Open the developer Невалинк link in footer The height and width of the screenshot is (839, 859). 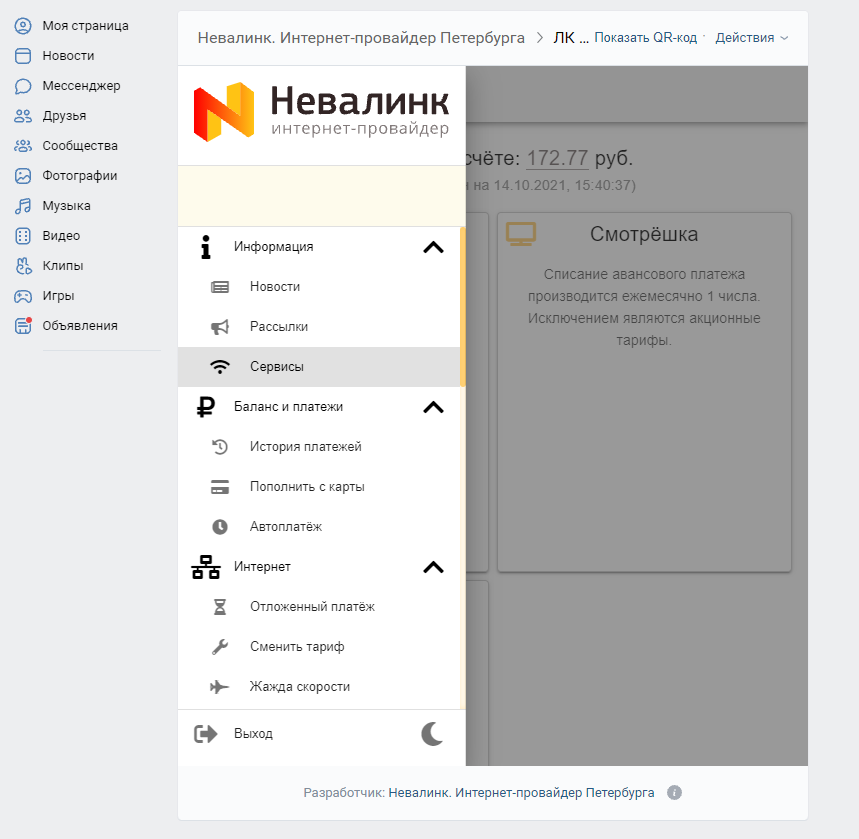pos(521,793)
